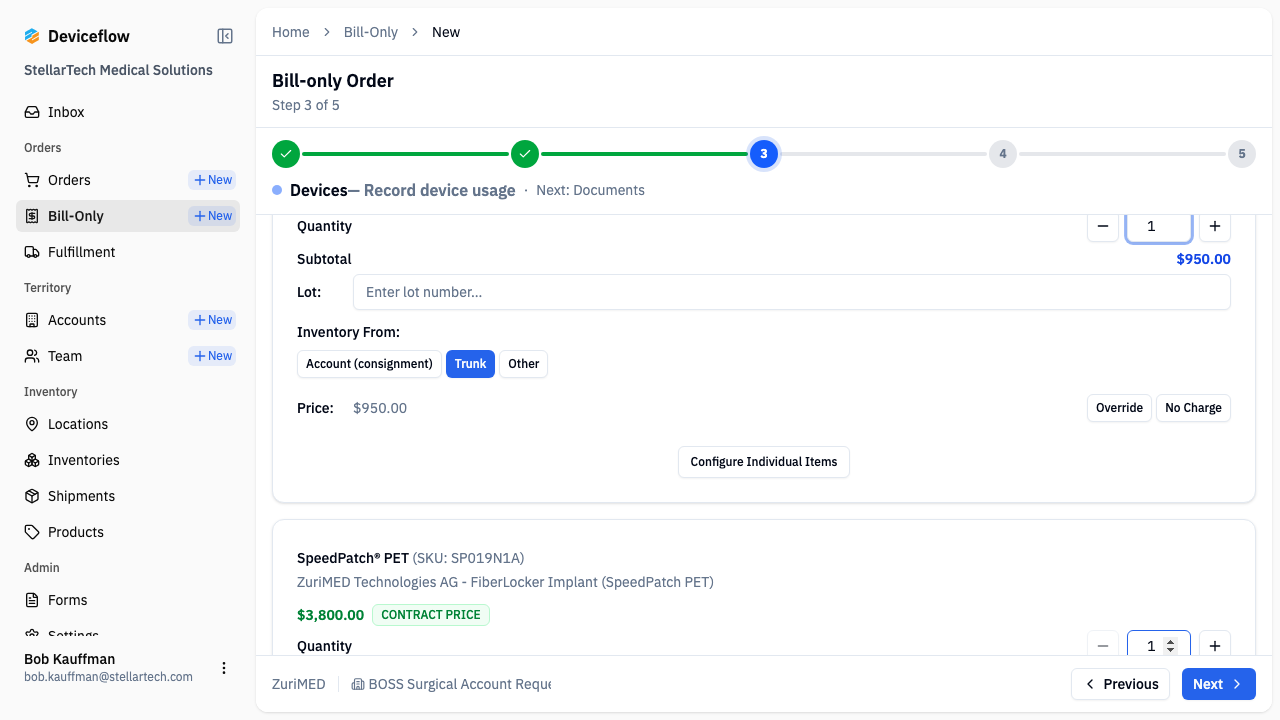
Task: Click the SpeedPatch PET quantity field
Action: click(x=1159, y=646)
